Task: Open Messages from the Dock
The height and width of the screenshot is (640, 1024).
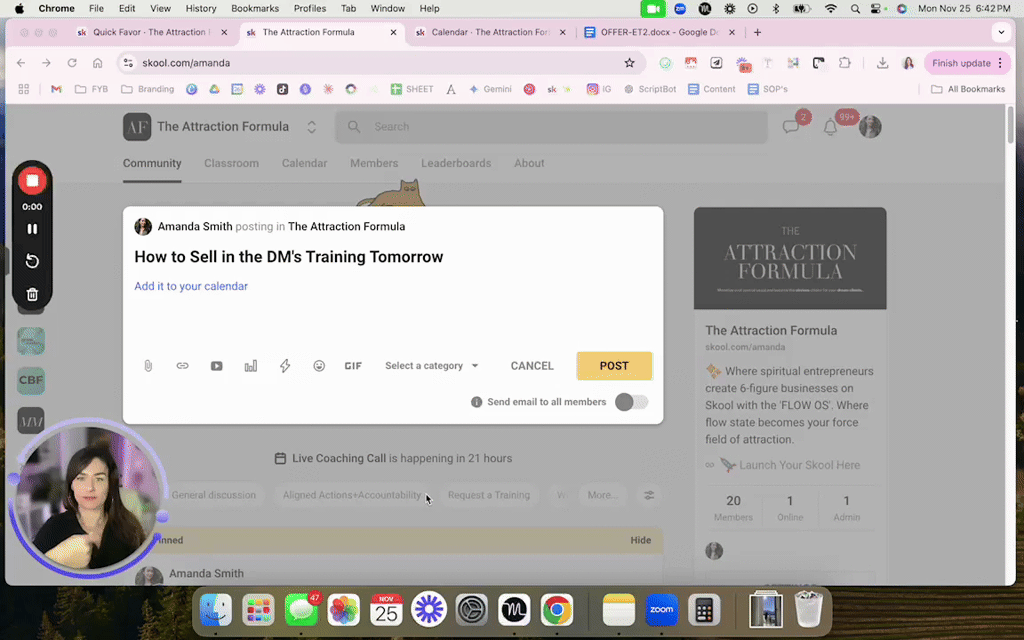Action: [x=302, y=610]
